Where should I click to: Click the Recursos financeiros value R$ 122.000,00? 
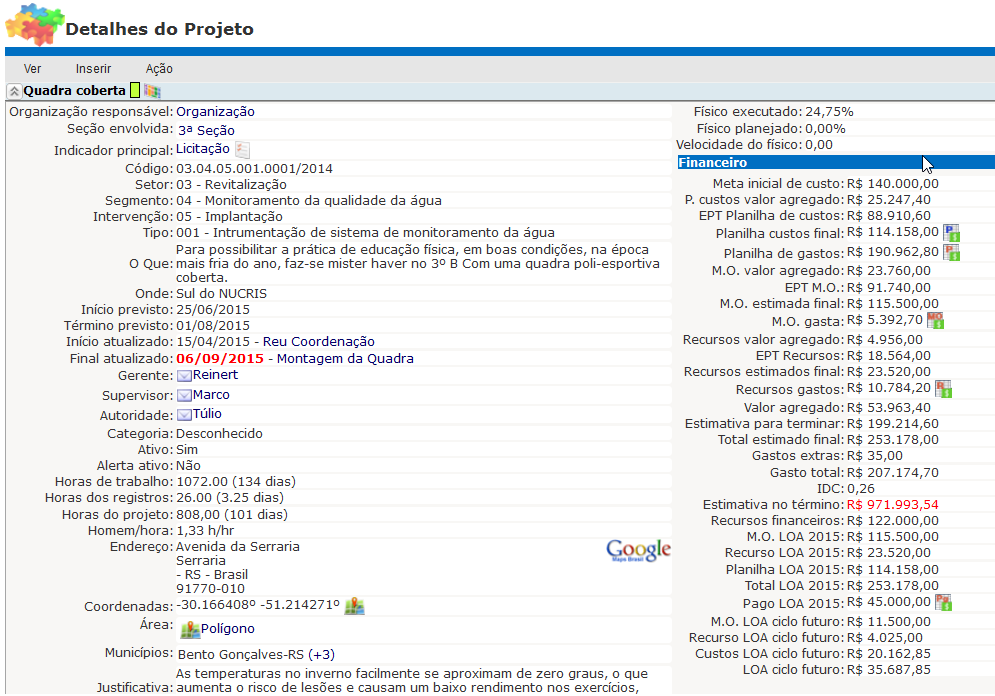893,521
